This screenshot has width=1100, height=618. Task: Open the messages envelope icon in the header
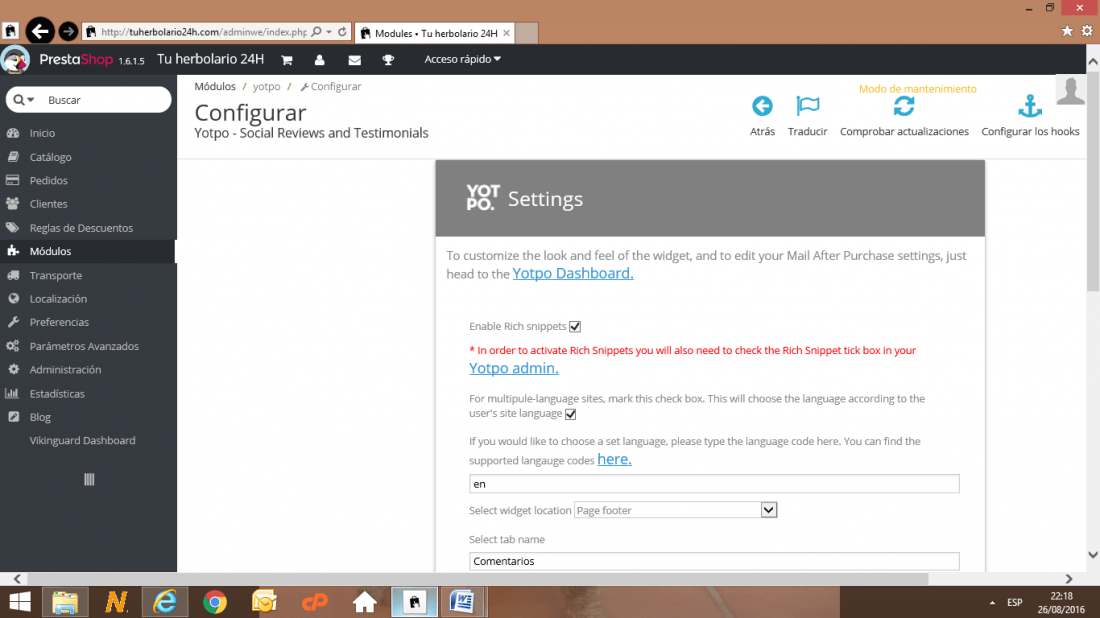(x=354, y=60)
